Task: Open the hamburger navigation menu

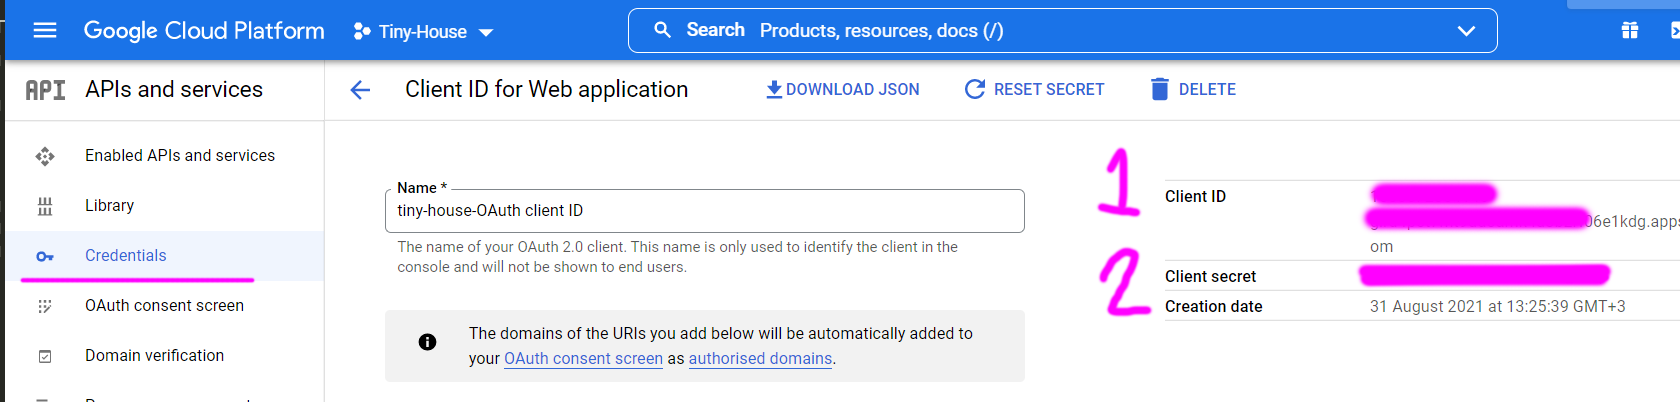Action: pos(45,31)
